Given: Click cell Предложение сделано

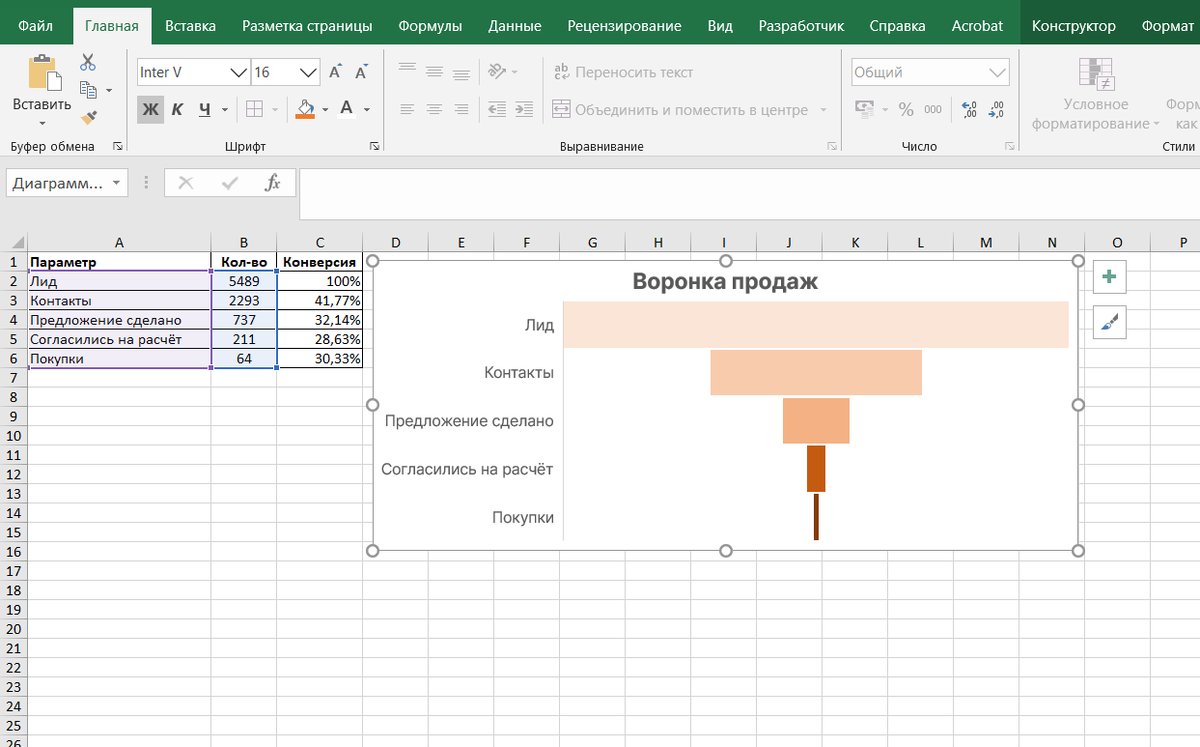Looking at the screenshot, I should click(x=119, y=320).
